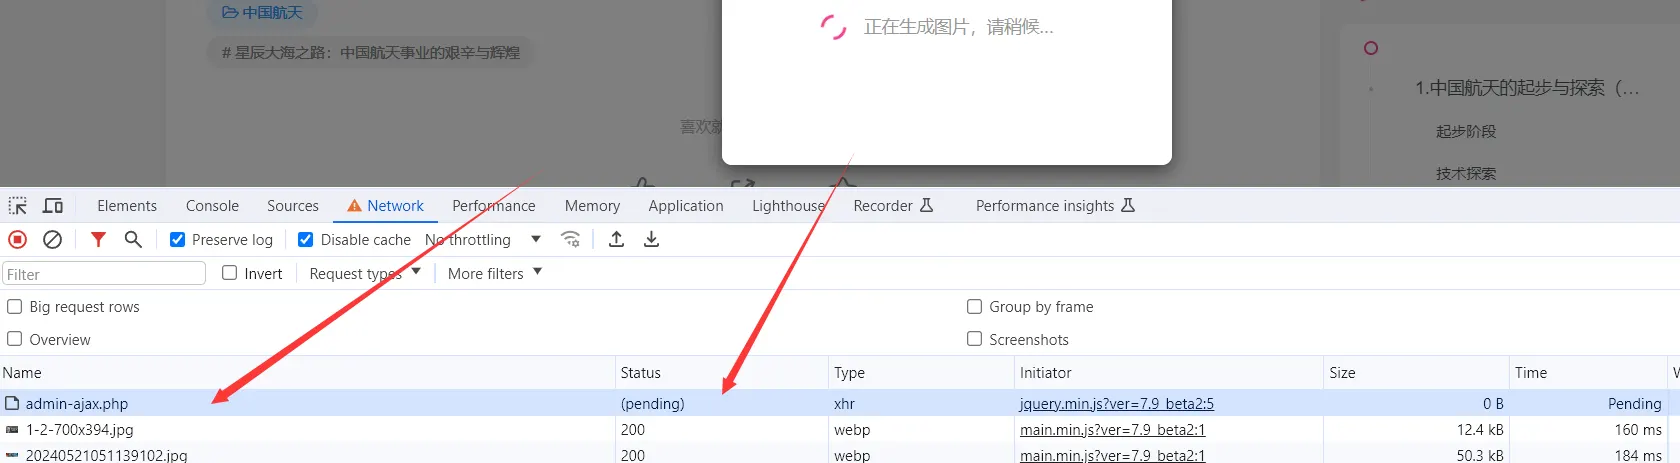Click the 12.4 kB size cell

coord(1480,430)
